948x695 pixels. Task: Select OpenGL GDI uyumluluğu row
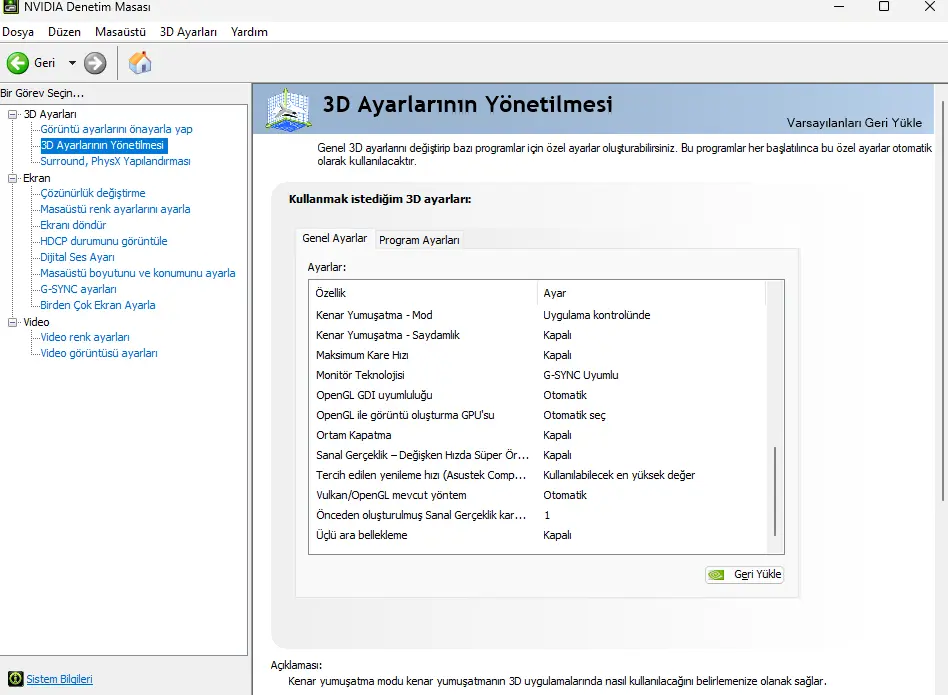click(x=538, y=395)
